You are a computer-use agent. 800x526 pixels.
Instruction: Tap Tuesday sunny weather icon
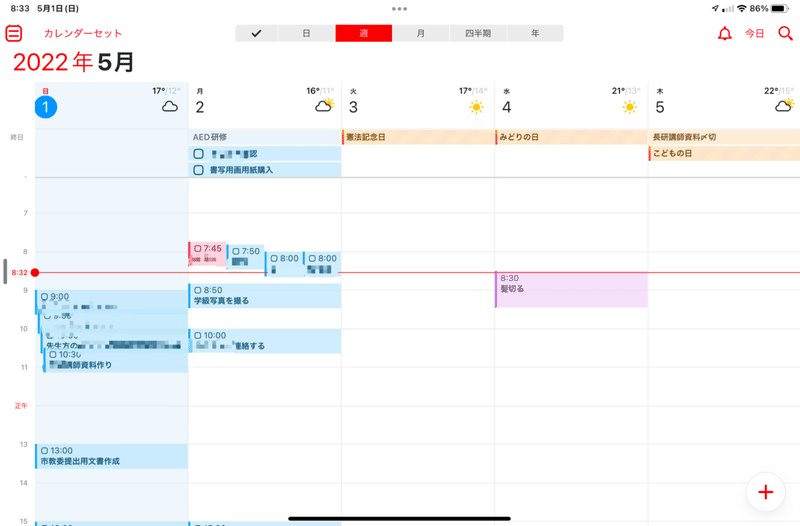[477, 107]
